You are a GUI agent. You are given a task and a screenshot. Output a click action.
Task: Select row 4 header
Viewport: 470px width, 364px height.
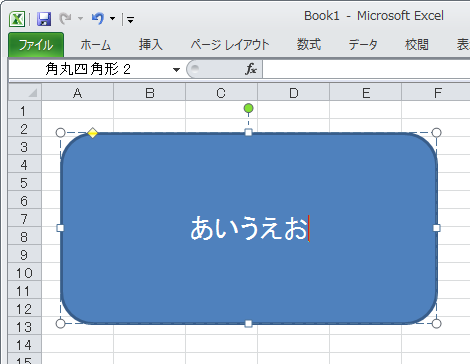[25, 164]
